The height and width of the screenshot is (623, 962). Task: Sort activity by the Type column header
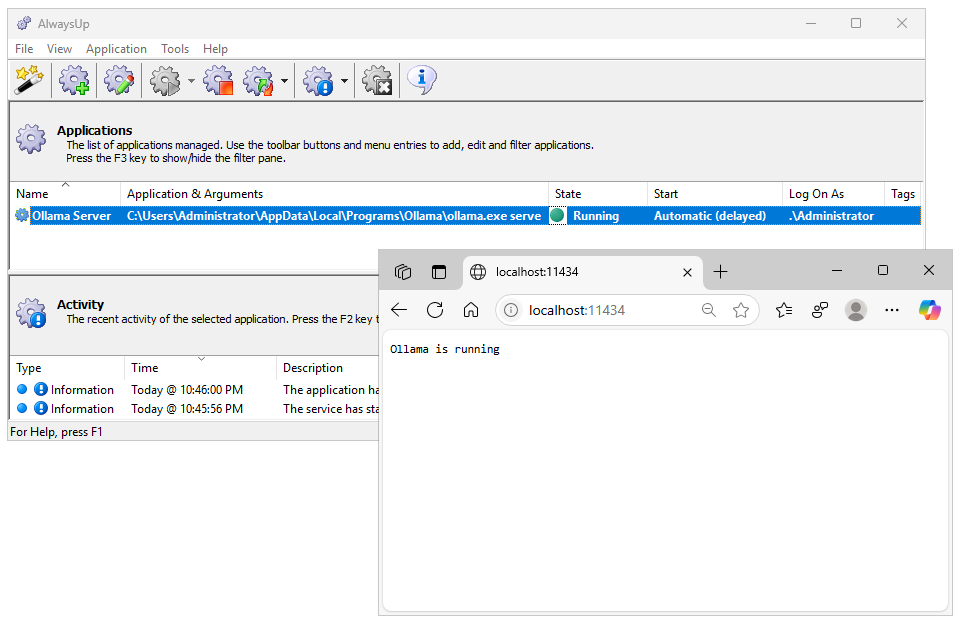[67, 368]
